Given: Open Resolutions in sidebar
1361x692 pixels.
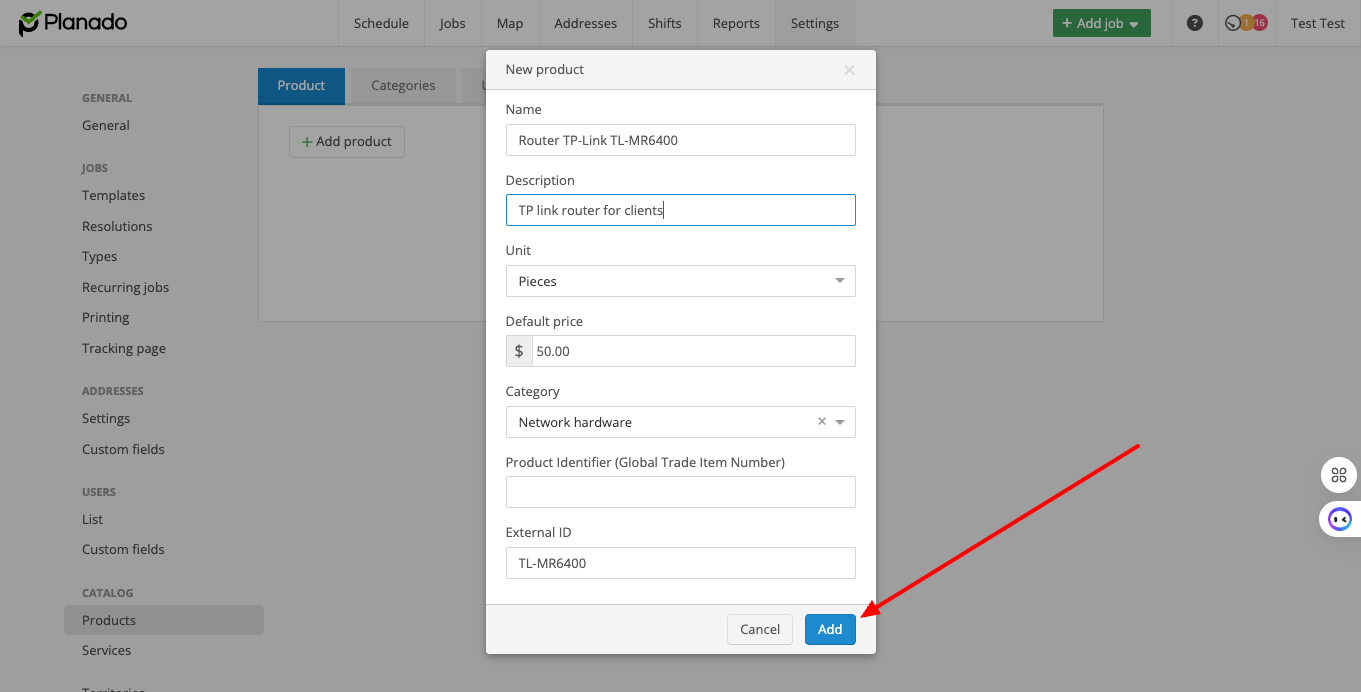Looking at the screenshot, I should click(x=117, y=227).
